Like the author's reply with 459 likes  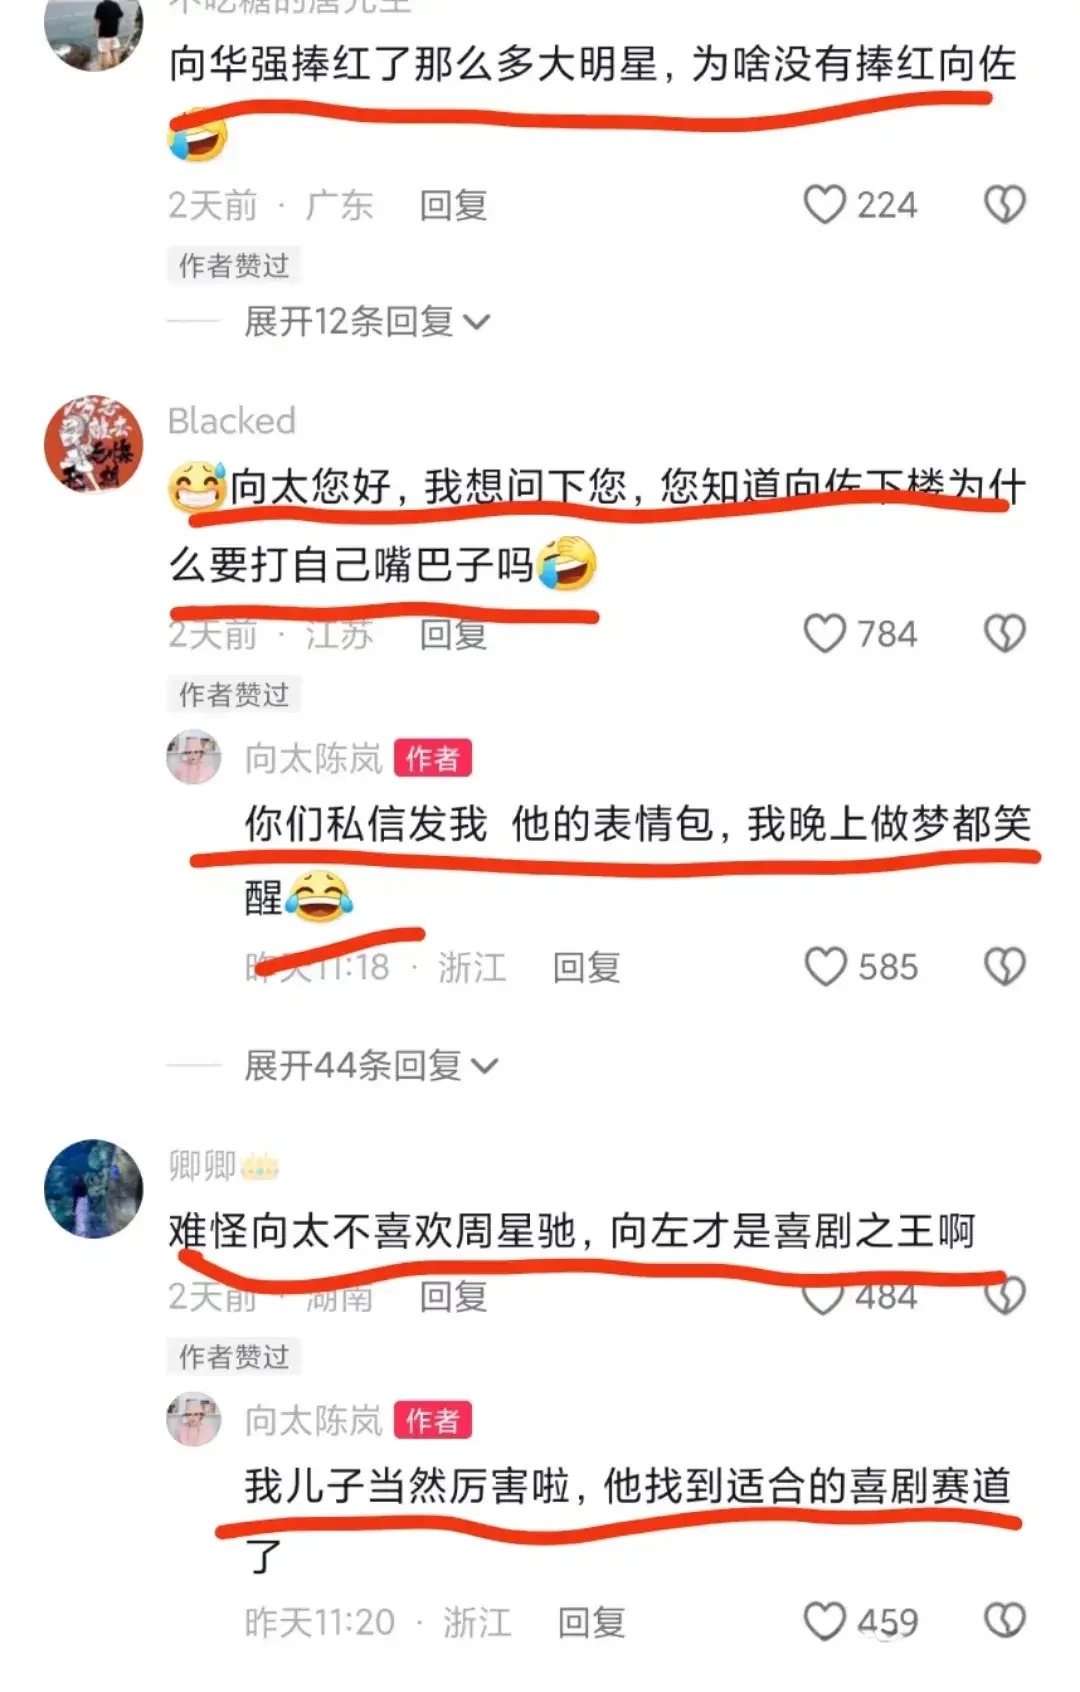825,1621
